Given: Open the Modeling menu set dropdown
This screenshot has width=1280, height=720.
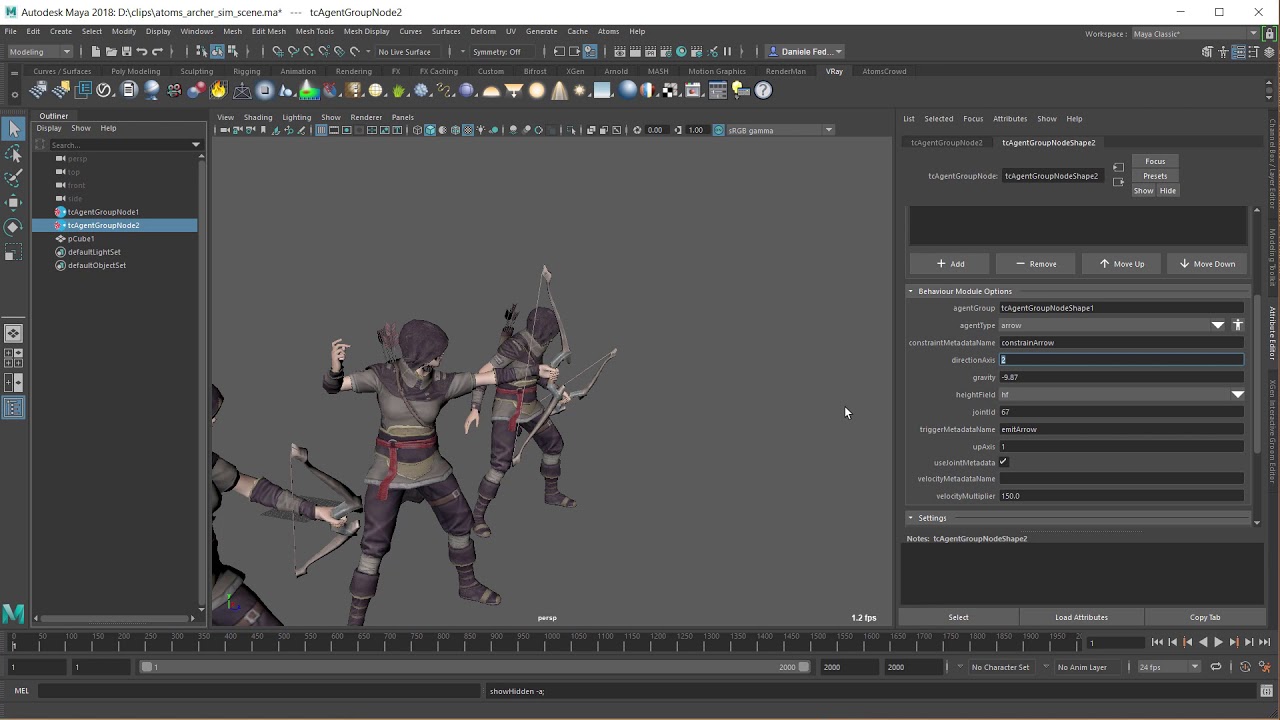Looking at the screenshot, I should tap(40, 52).
